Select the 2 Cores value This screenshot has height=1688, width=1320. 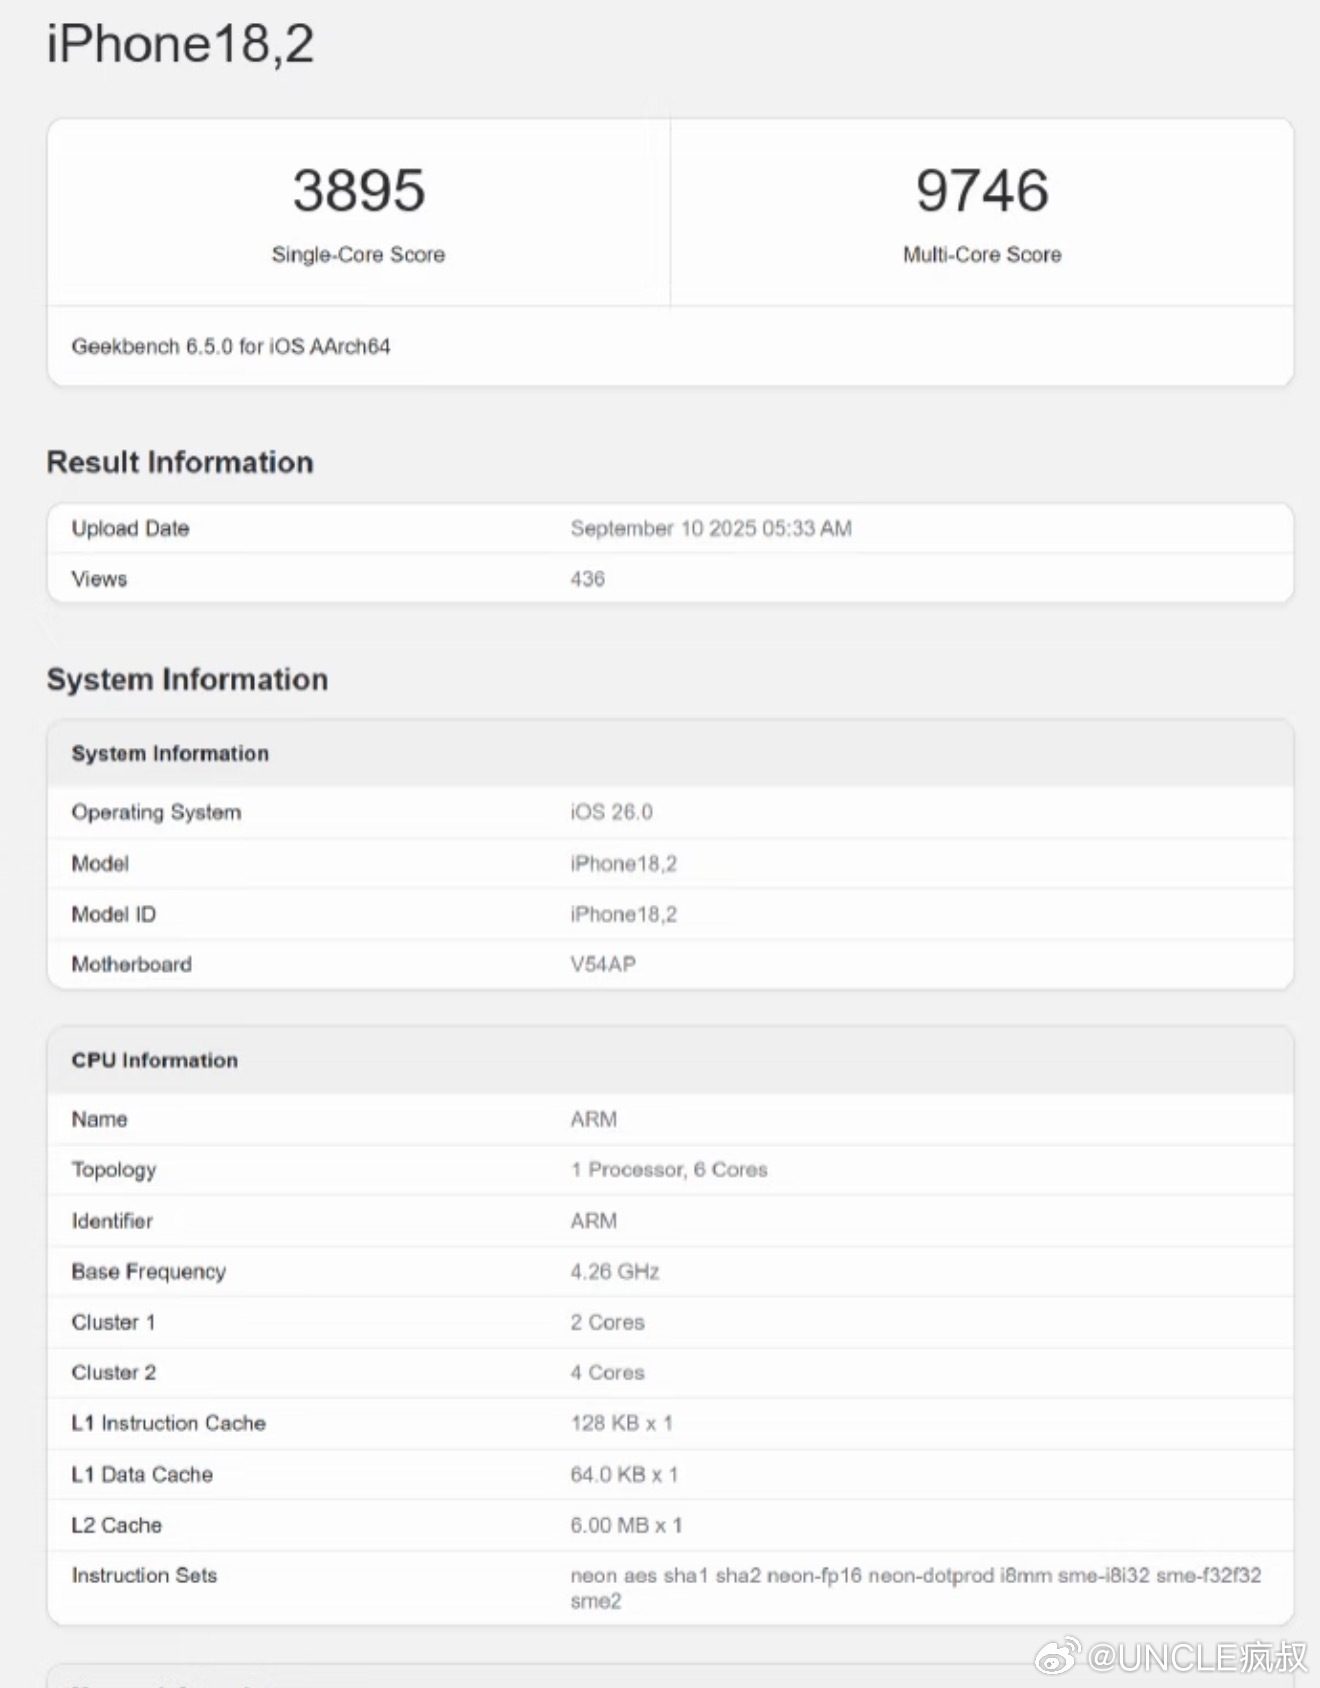[607, 1322]
